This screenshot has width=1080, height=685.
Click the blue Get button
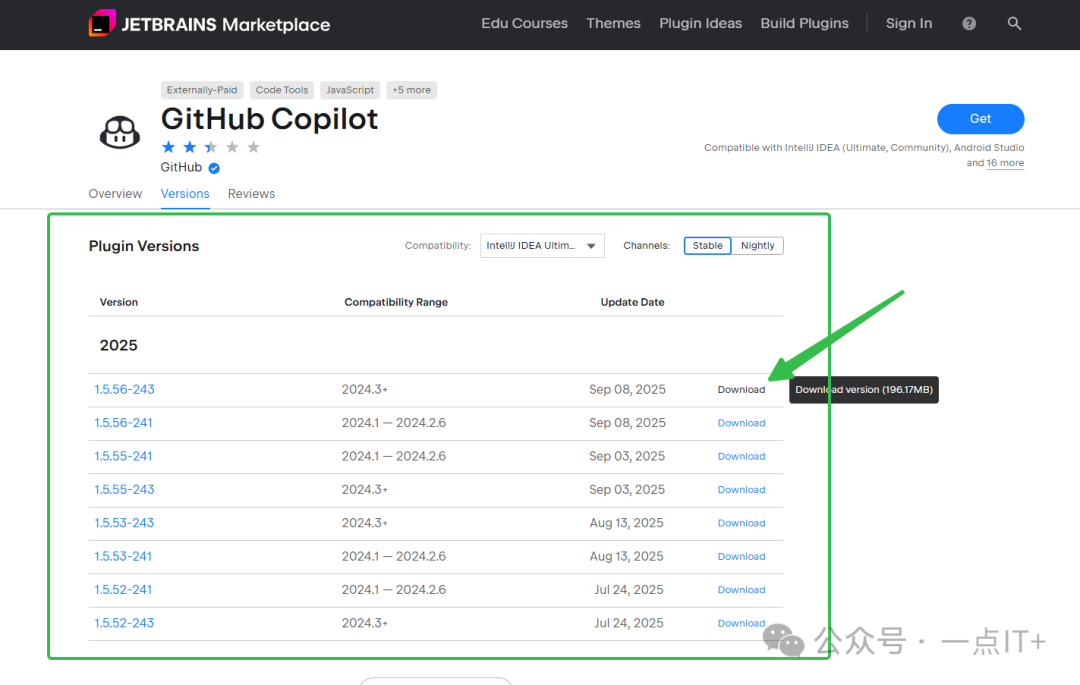pos(980,118)
